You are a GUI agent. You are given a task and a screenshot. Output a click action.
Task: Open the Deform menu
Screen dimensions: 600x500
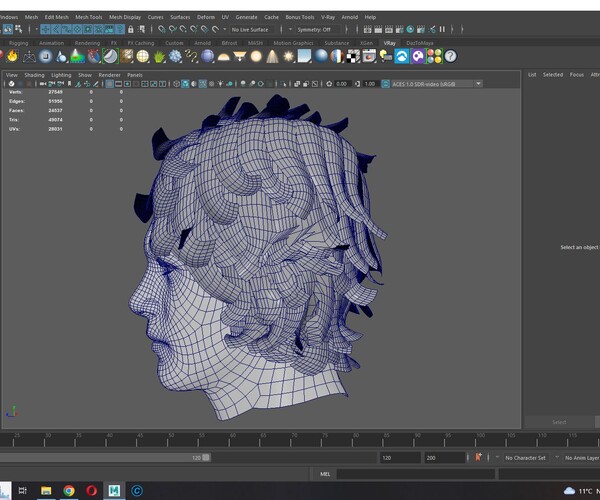206,17
